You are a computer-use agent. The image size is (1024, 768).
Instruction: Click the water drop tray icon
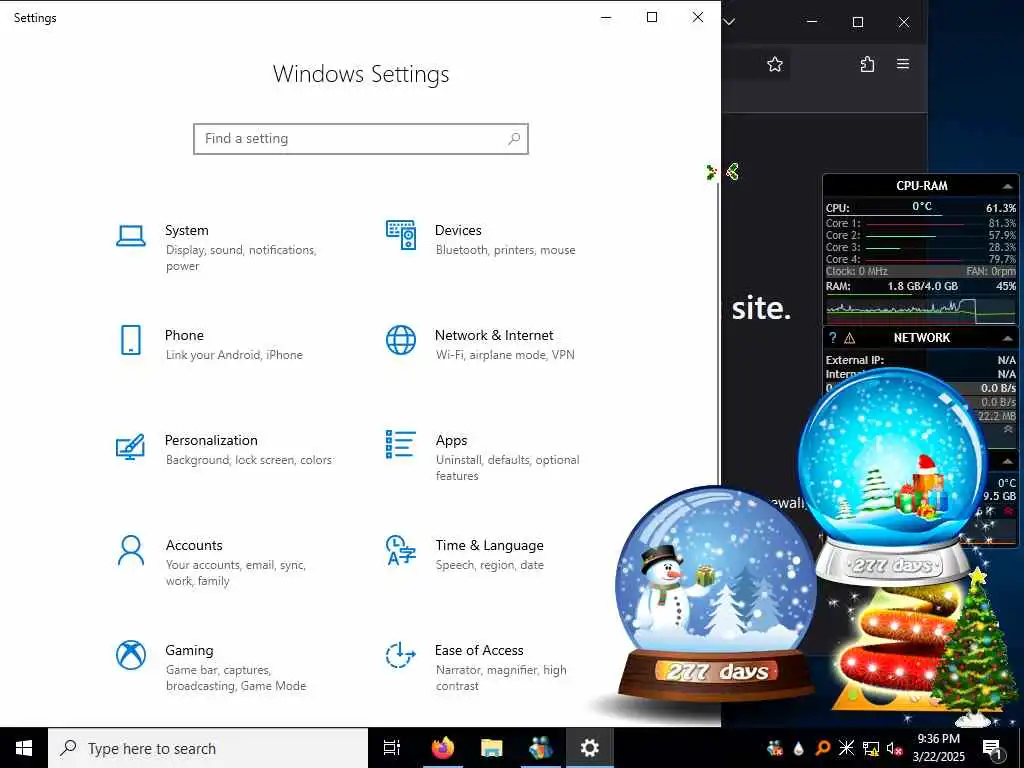tap(799, 748)
